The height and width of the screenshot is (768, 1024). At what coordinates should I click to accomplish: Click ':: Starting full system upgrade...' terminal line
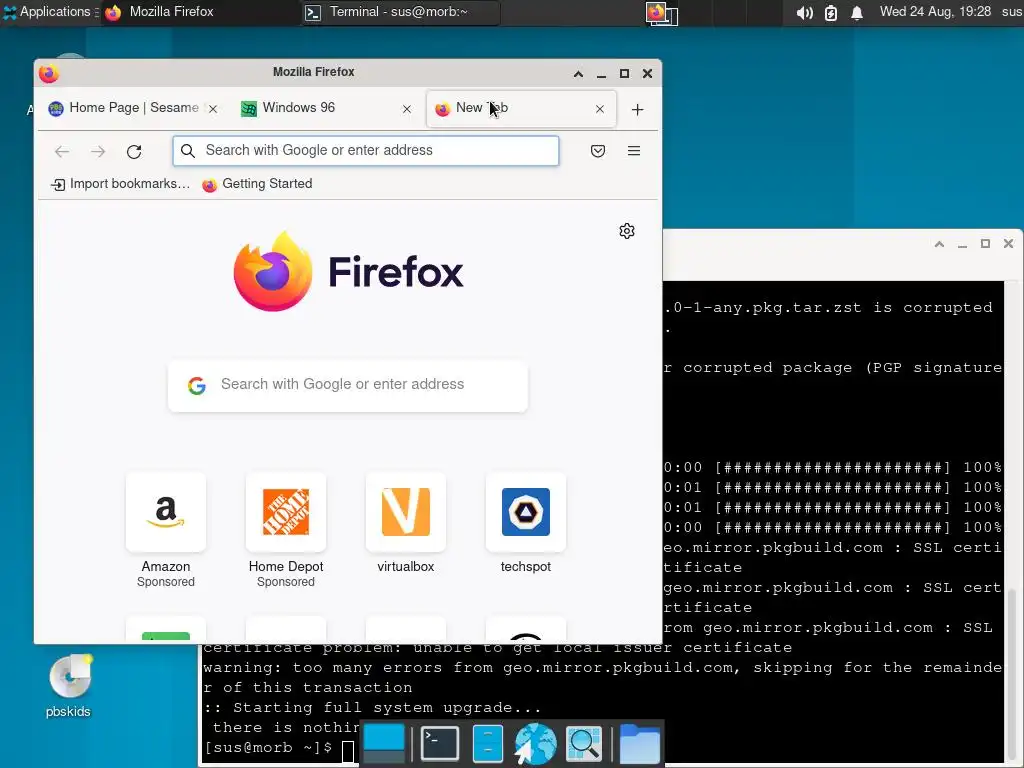pos(372,708)
